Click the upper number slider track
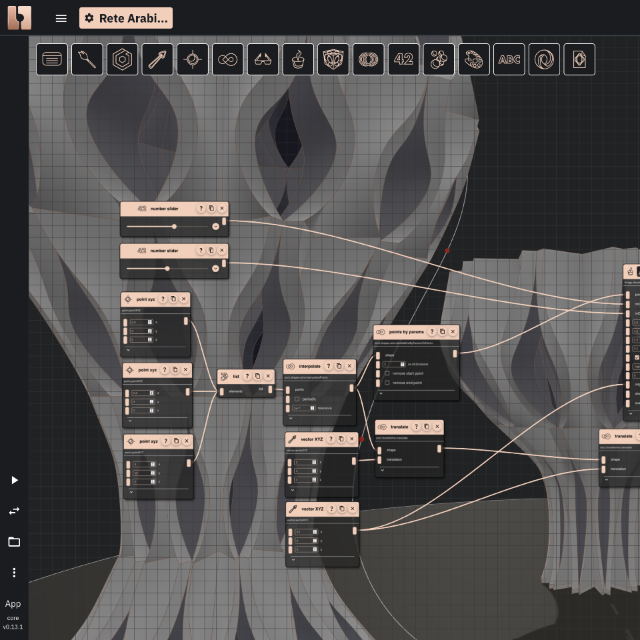This screenshot has height=640, width=640. 167,226
